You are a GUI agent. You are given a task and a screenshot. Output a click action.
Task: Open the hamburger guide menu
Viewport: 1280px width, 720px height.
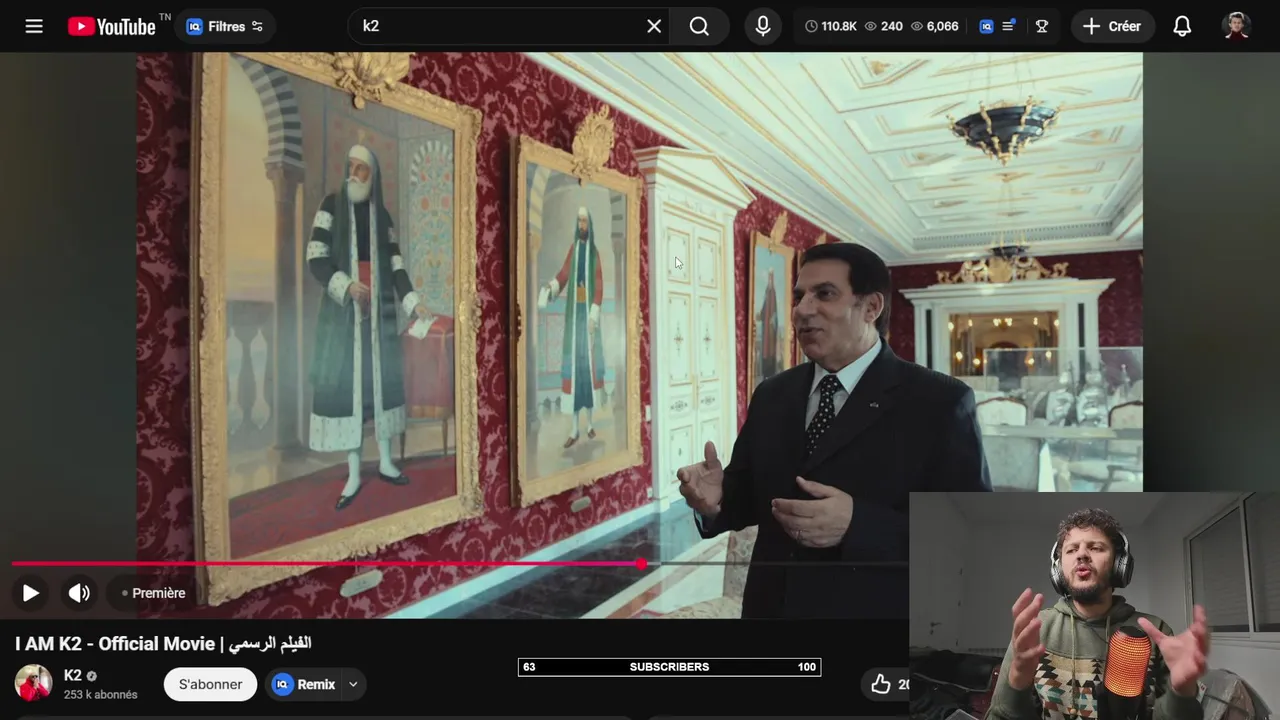34,26
